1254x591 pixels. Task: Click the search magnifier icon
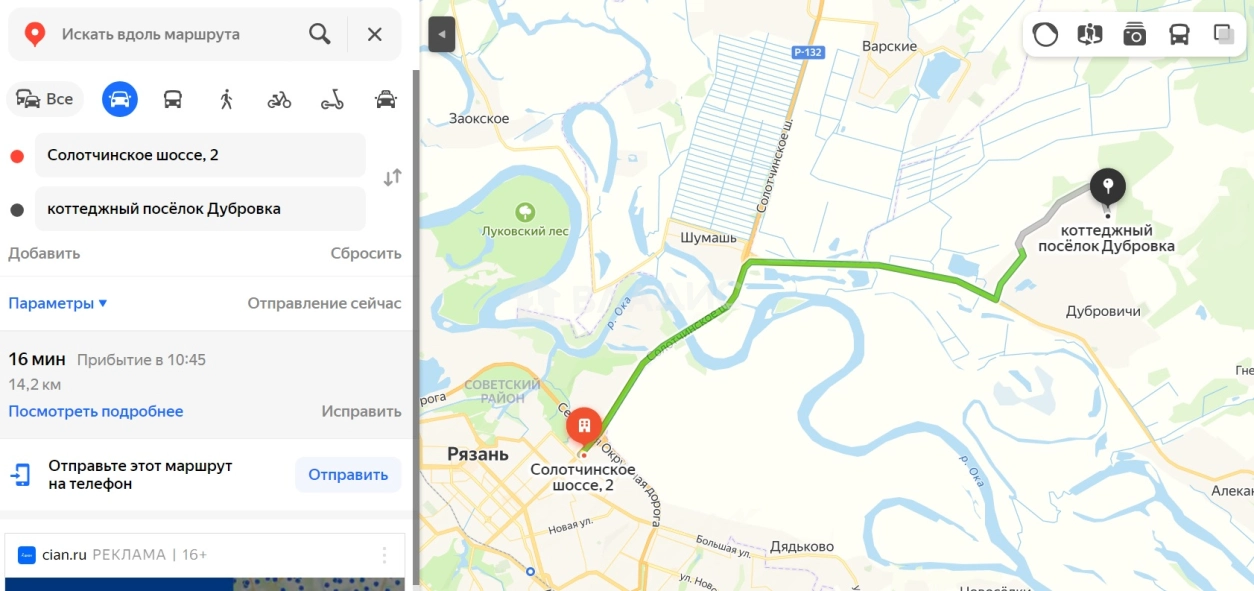[320, 34]
